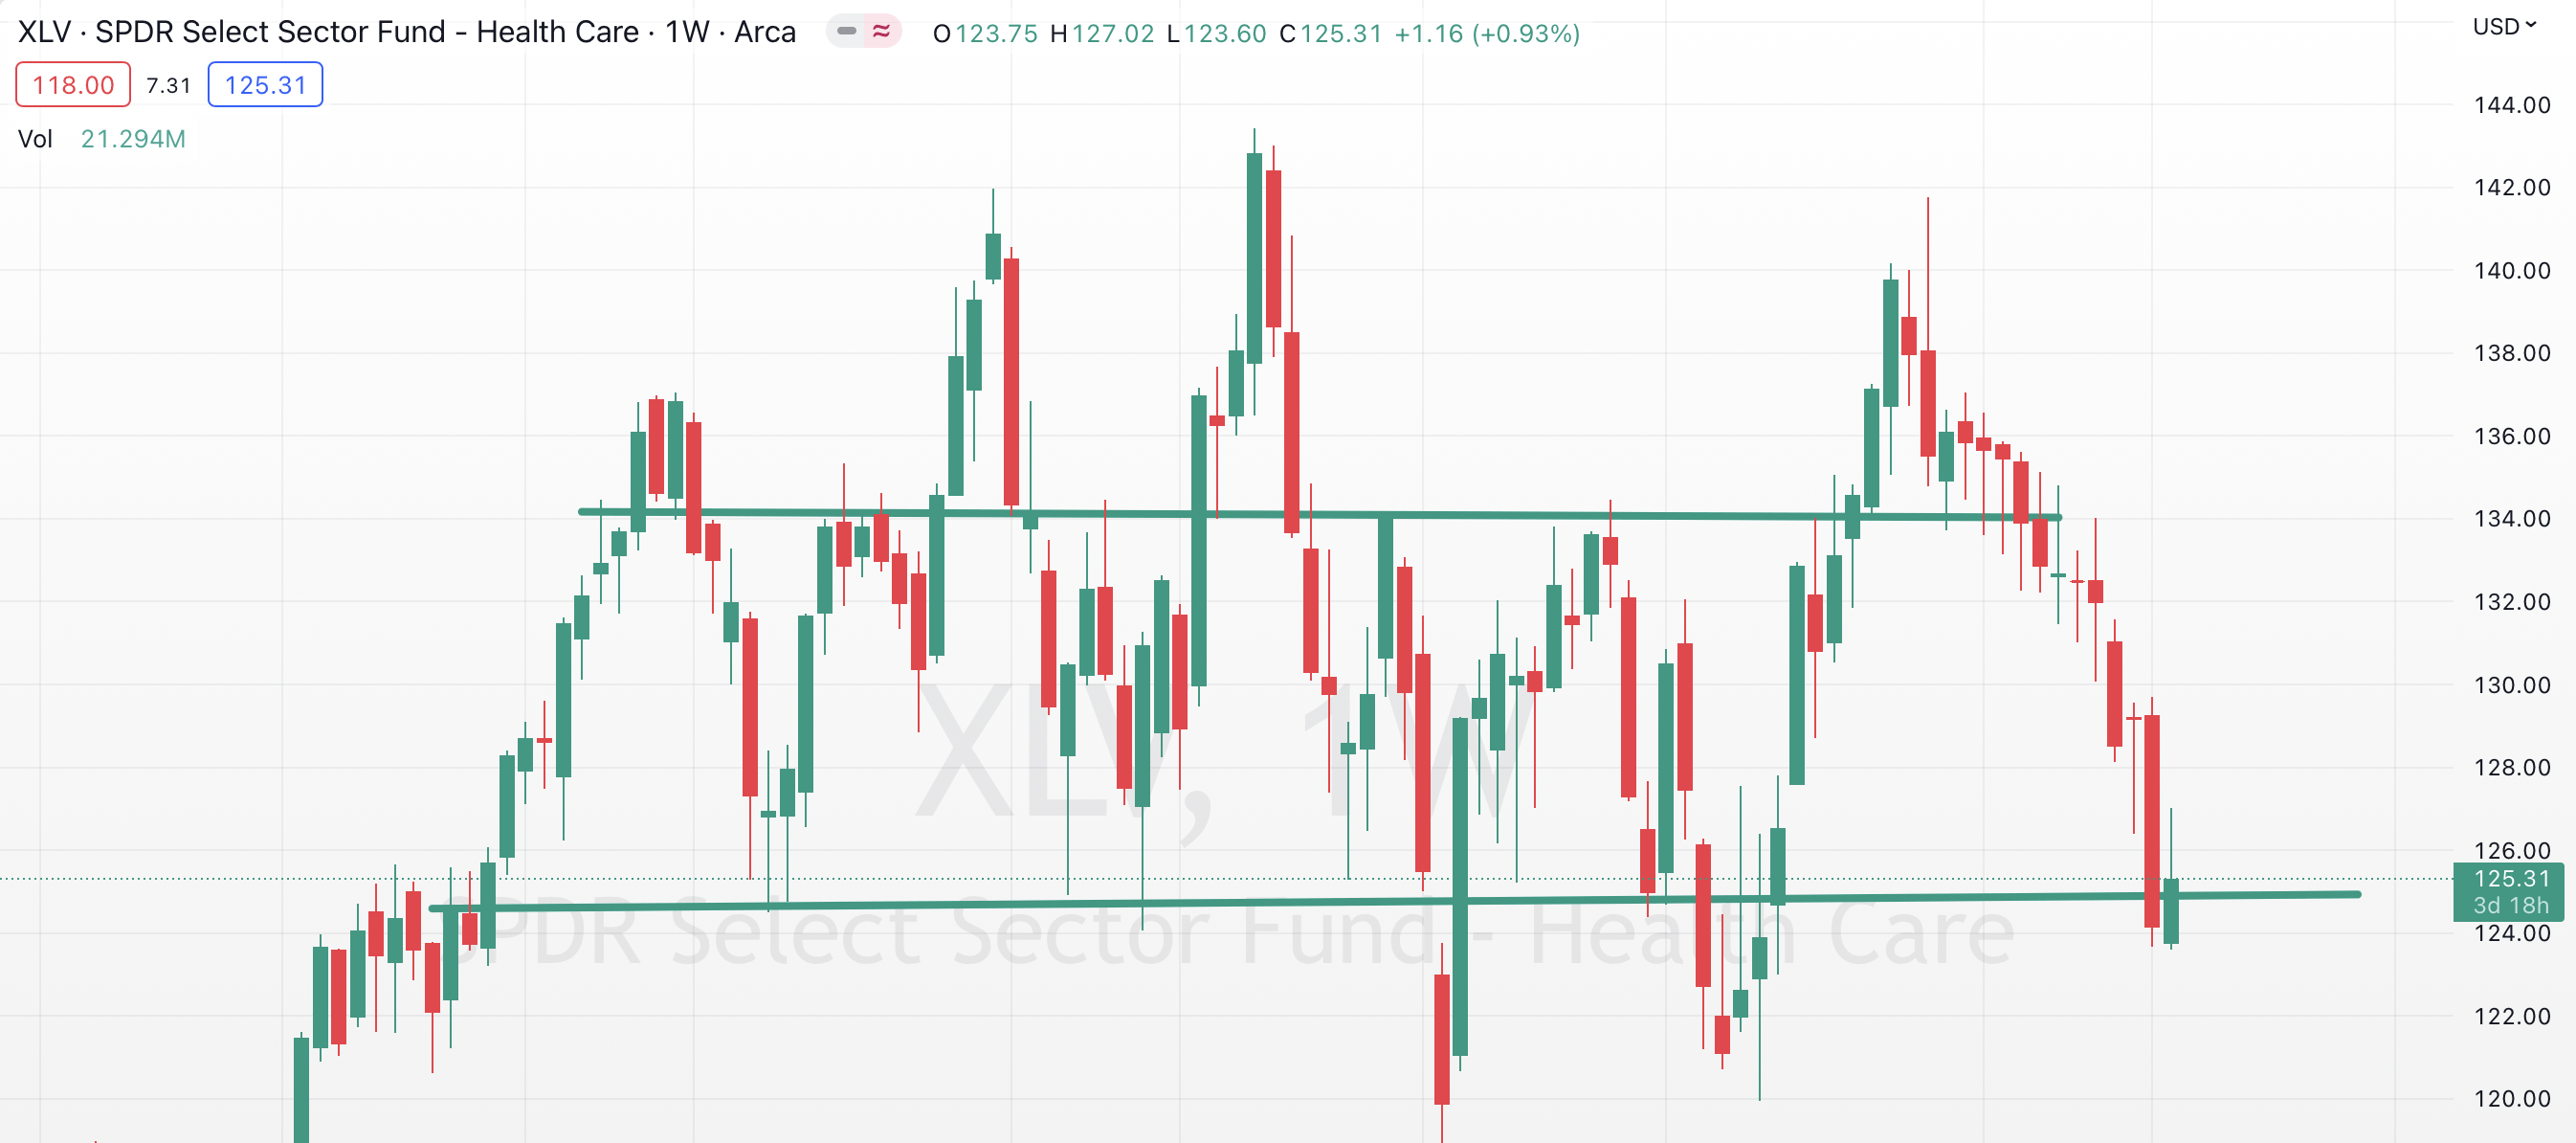This screenshot has height=1143, width=2576.
Task: Select the Vol indicator label
Action: coord(35,139)
